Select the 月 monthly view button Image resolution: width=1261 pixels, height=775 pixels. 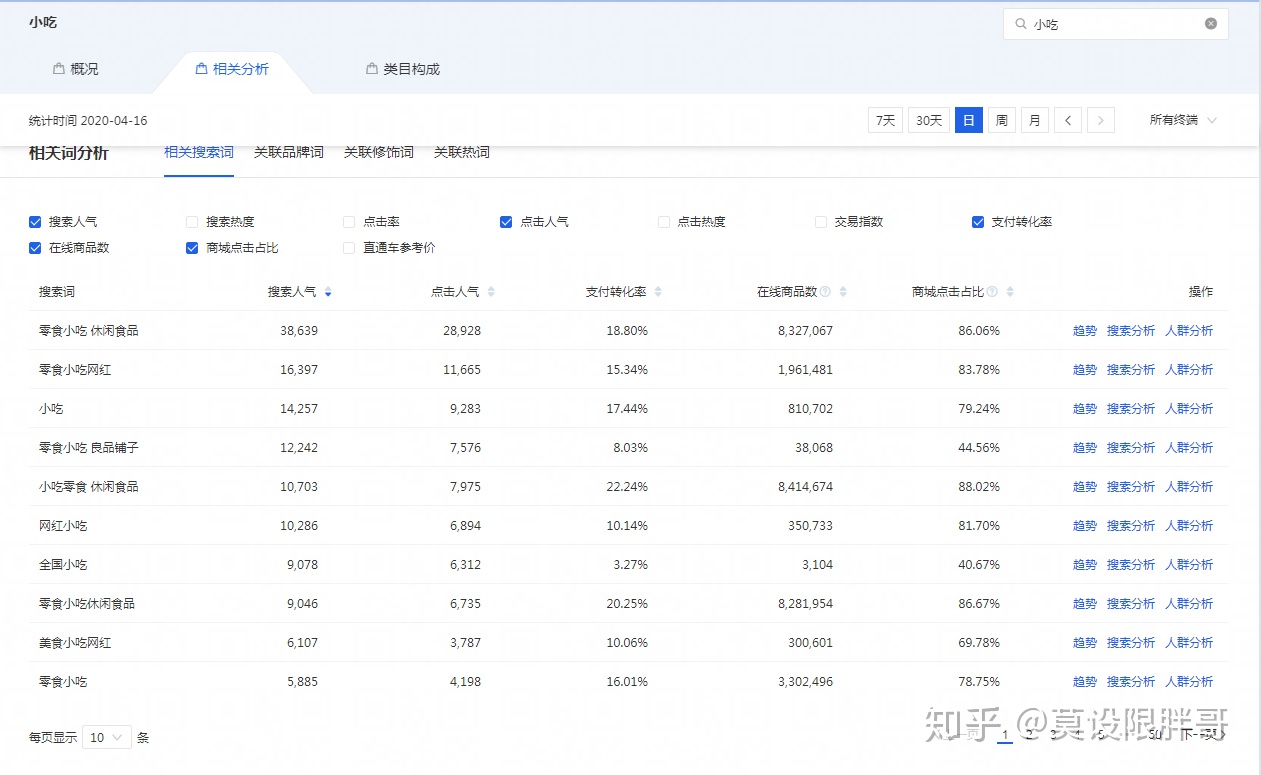click(x=1034, y=119)
